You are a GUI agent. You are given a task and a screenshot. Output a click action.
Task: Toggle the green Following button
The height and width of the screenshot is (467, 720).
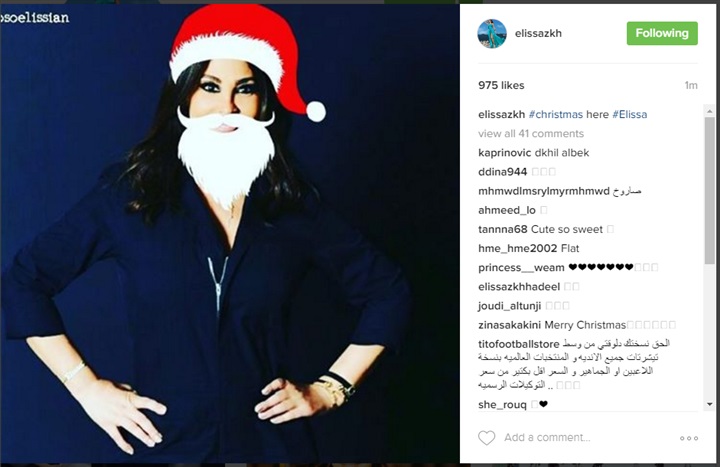point(662,33)
